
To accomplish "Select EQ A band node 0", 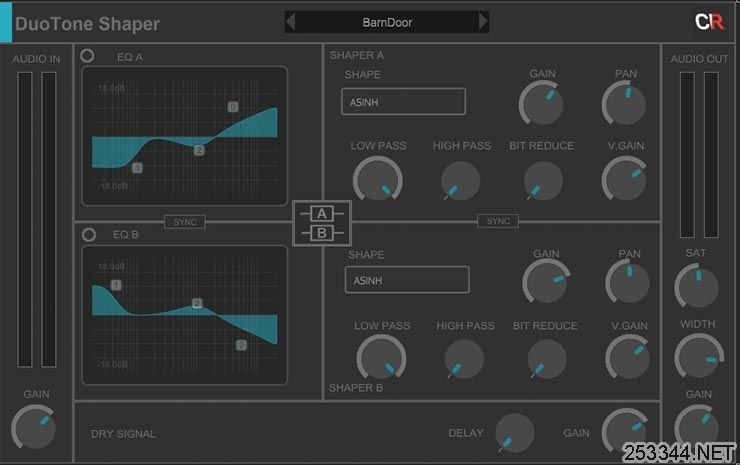I will (x=233, y=107).
